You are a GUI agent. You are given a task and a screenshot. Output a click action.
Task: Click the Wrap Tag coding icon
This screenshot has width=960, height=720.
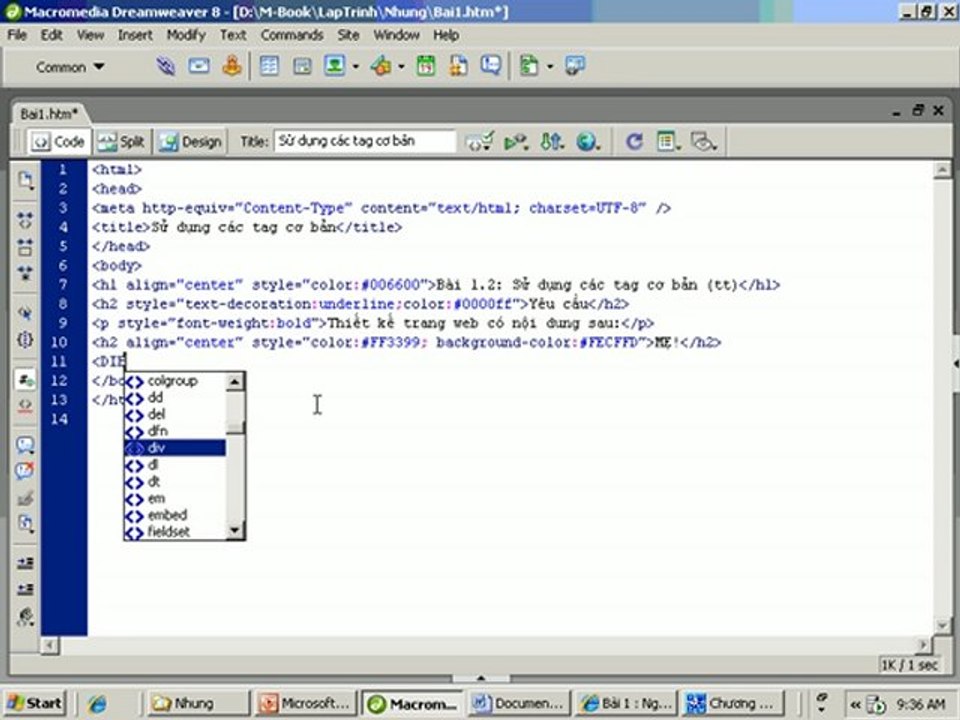pos(25,498)
